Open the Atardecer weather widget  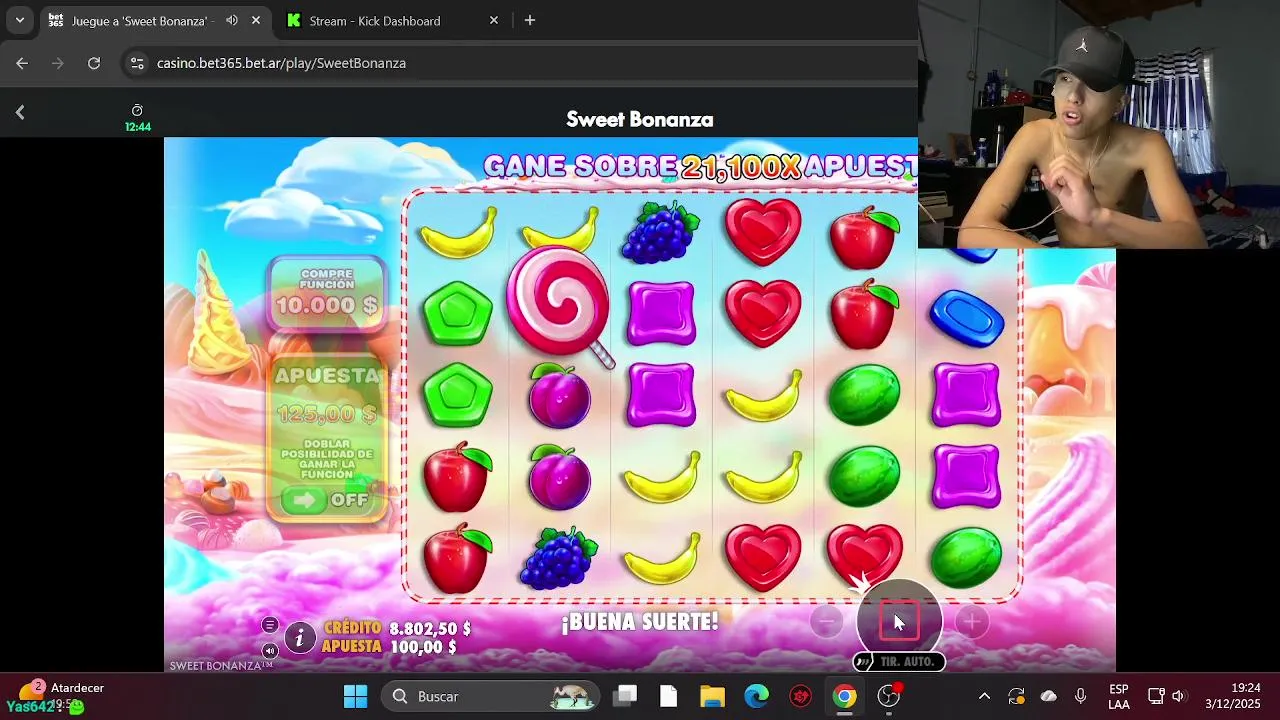60,696
